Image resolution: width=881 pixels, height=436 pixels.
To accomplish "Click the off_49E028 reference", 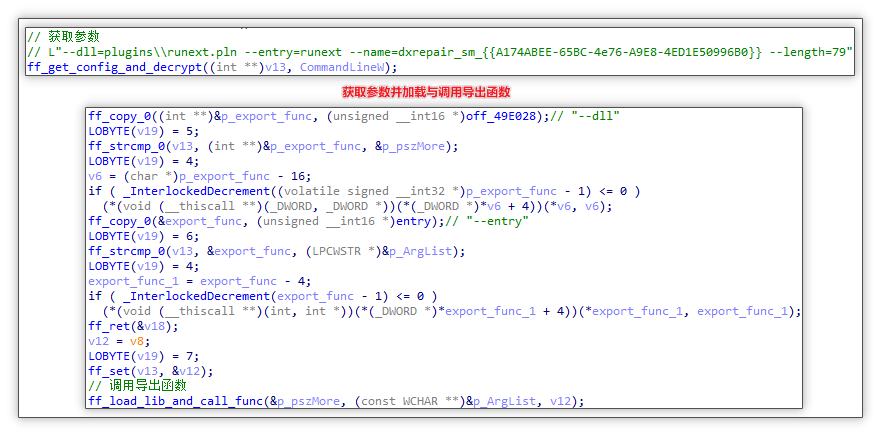I will (503, 116).
